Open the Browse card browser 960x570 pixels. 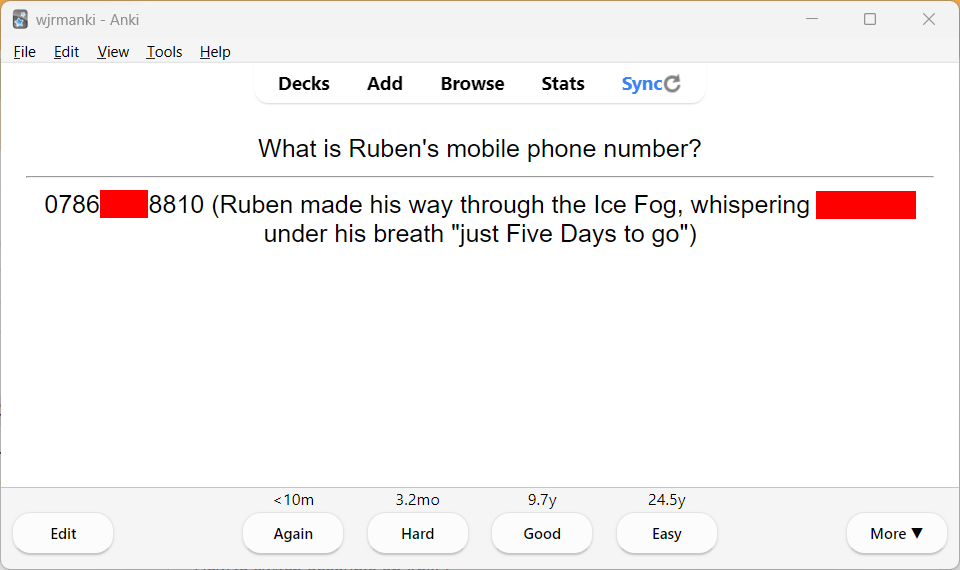472,84
